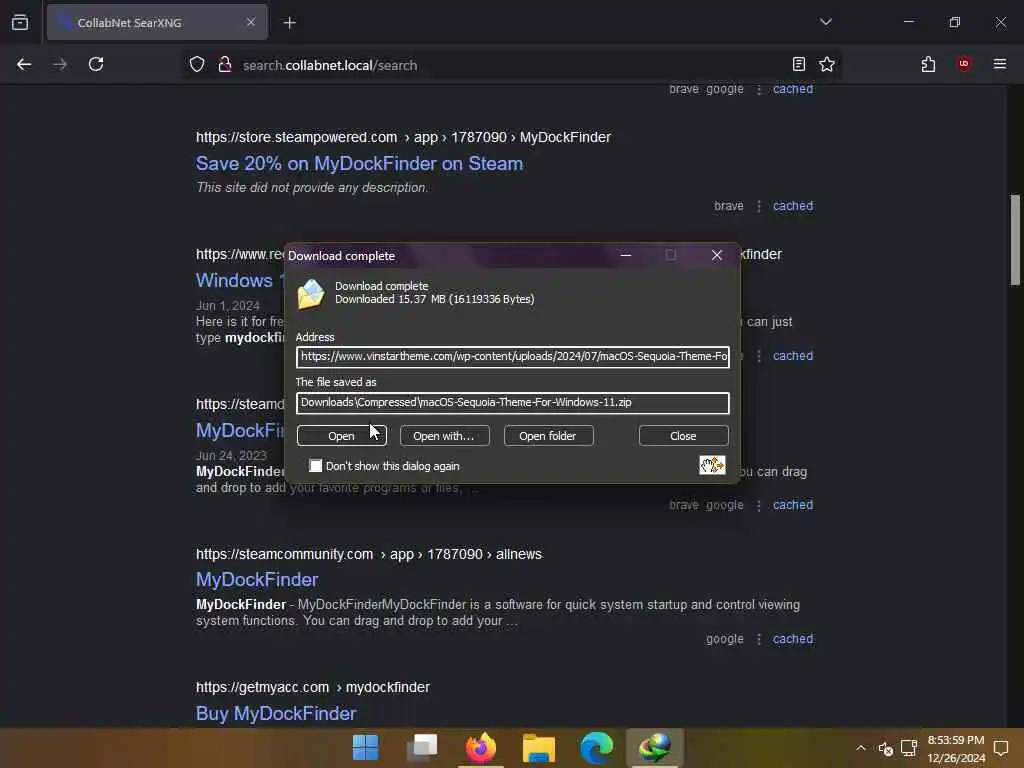Toggle reader view icon

pyautogui.click(x=799, y=64)
